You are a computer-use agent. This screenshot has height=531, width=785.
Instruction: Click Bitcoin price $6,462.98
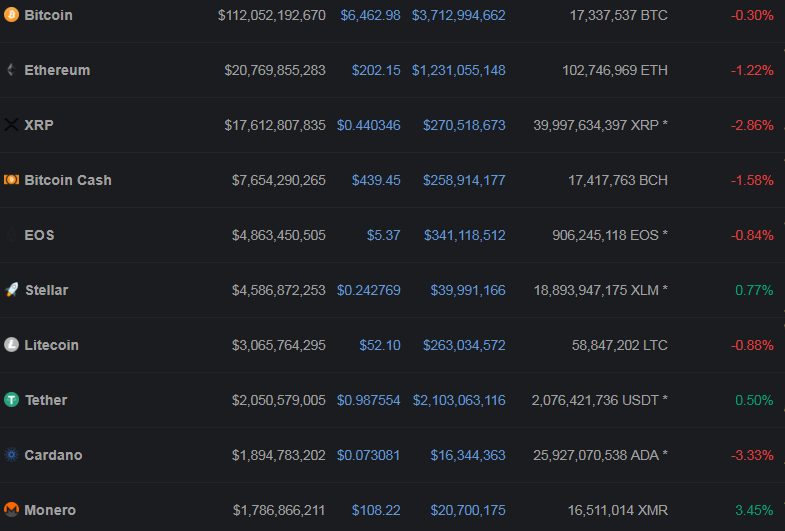coord(370,16)
